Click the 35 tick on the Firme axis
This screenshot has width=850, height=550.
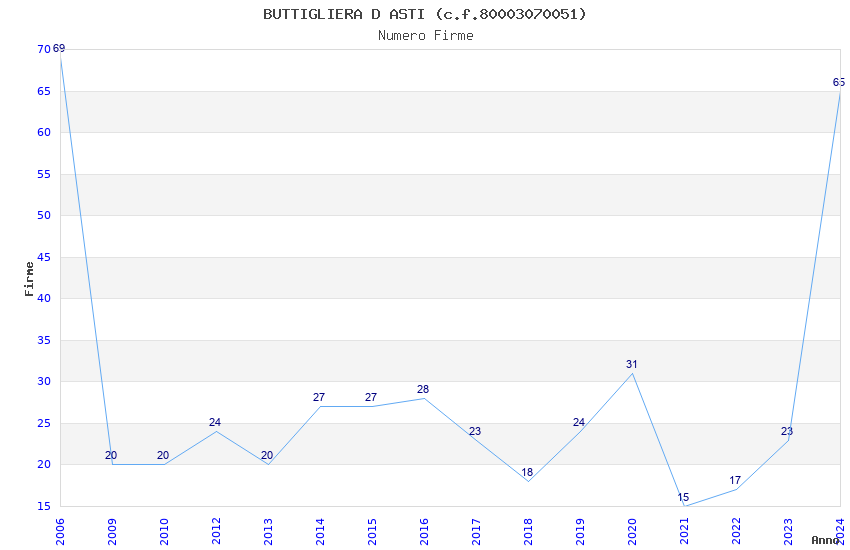point(44,340)
